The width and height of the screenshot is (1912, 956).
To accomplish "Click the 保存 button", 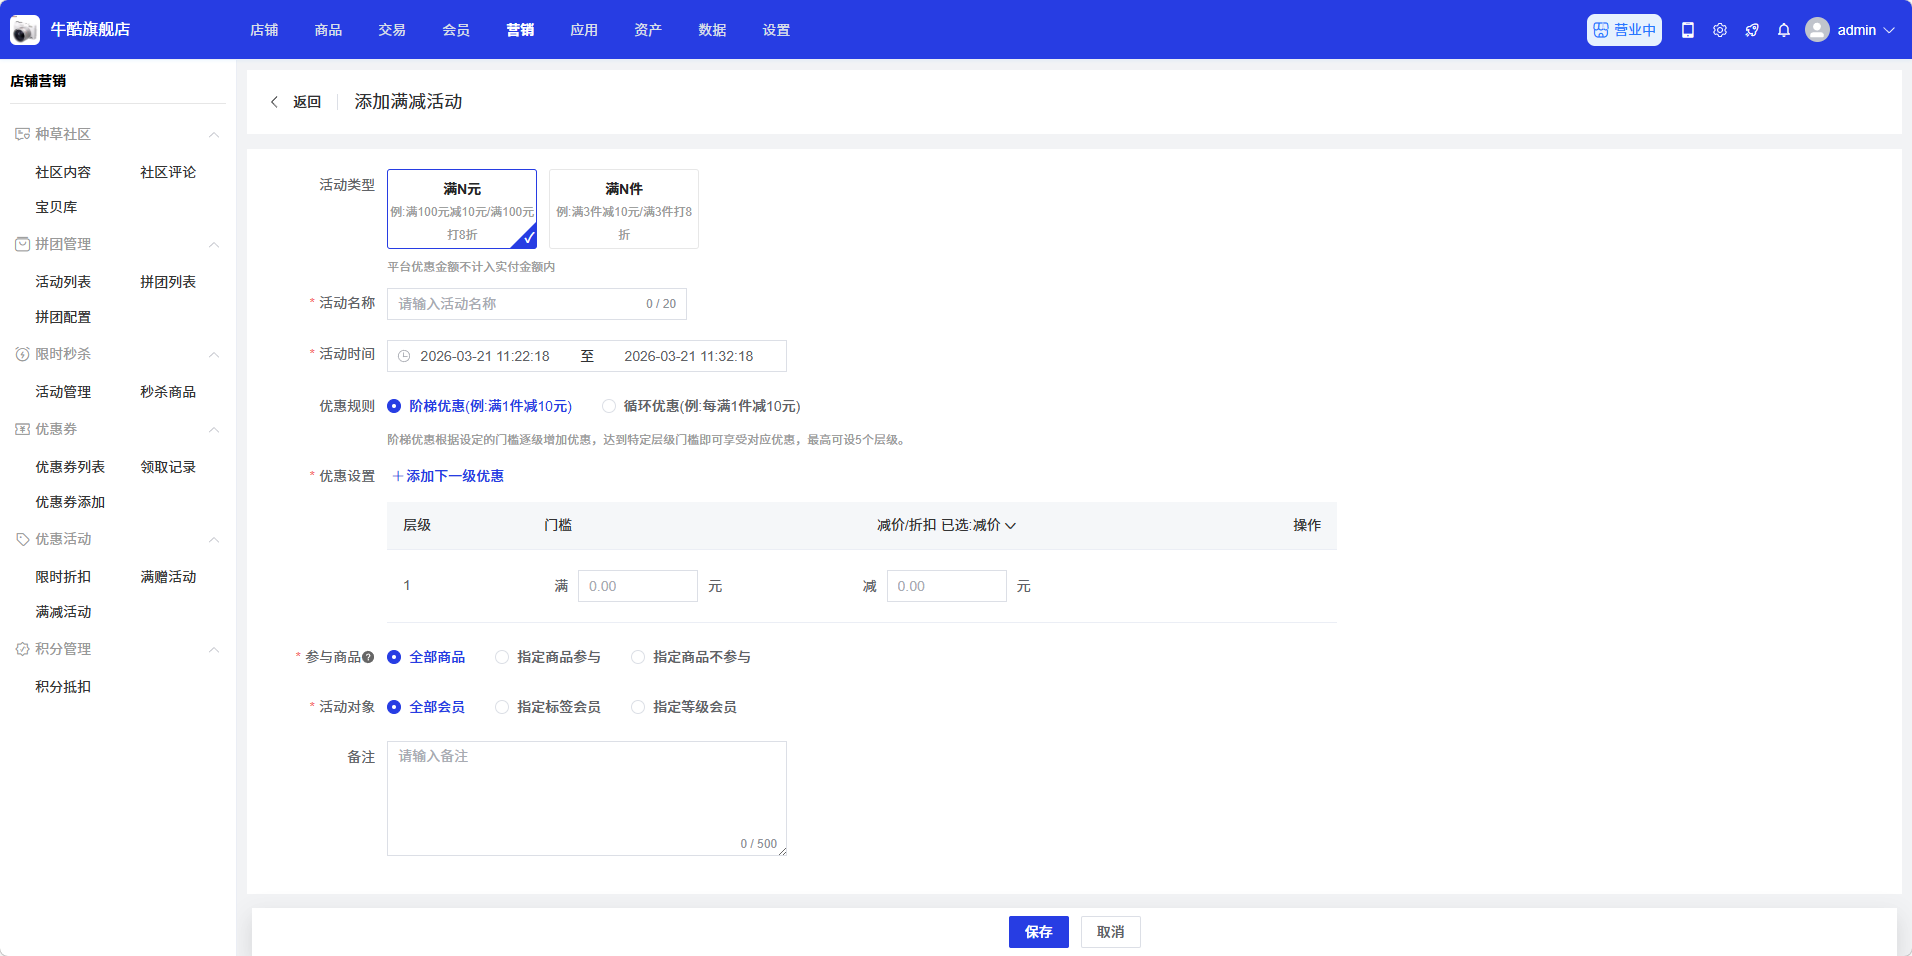I will [1038, 932].
